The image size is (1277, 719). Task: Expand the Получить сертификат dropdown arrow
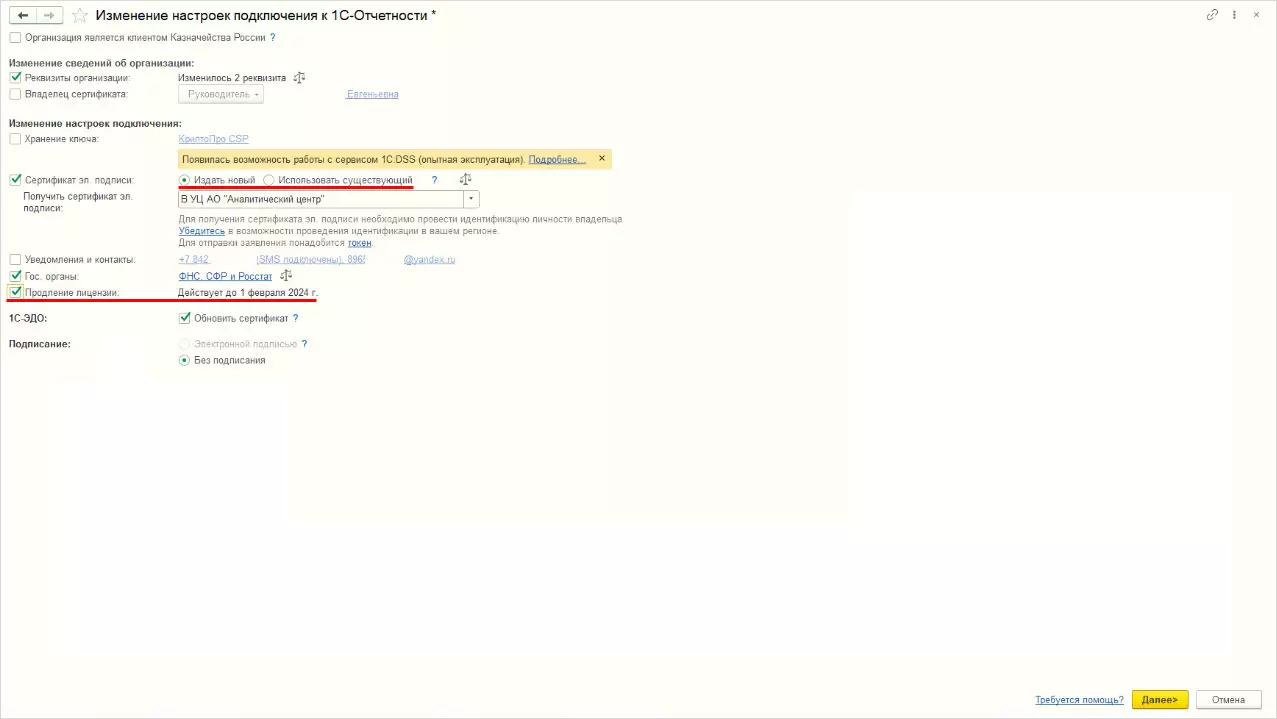pos(471,199)
